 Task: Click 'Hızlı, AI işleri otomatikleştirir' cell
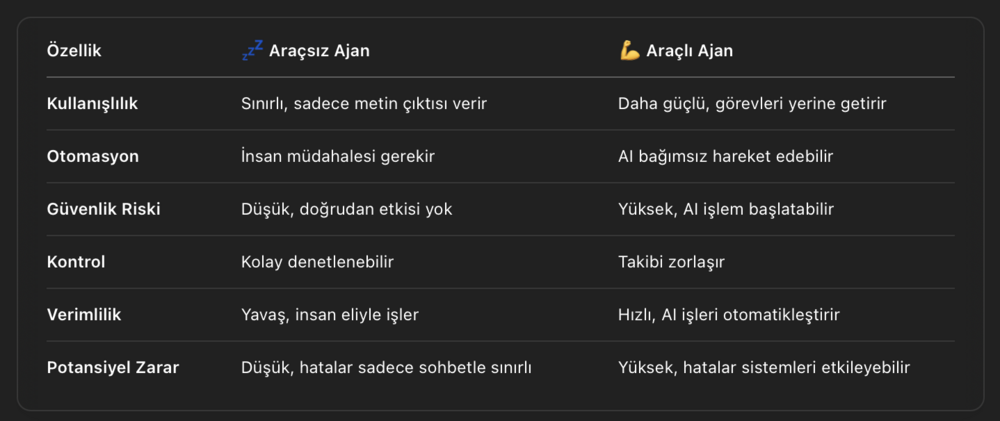click(x=729, y=315)
